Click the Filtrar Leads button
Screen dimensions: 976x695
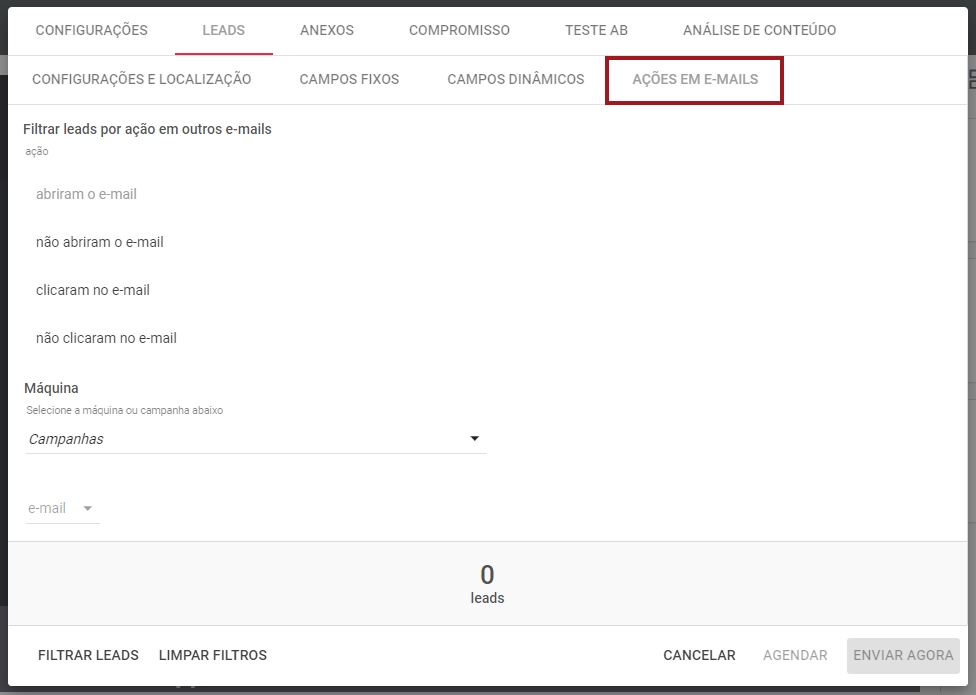(88, 655)
